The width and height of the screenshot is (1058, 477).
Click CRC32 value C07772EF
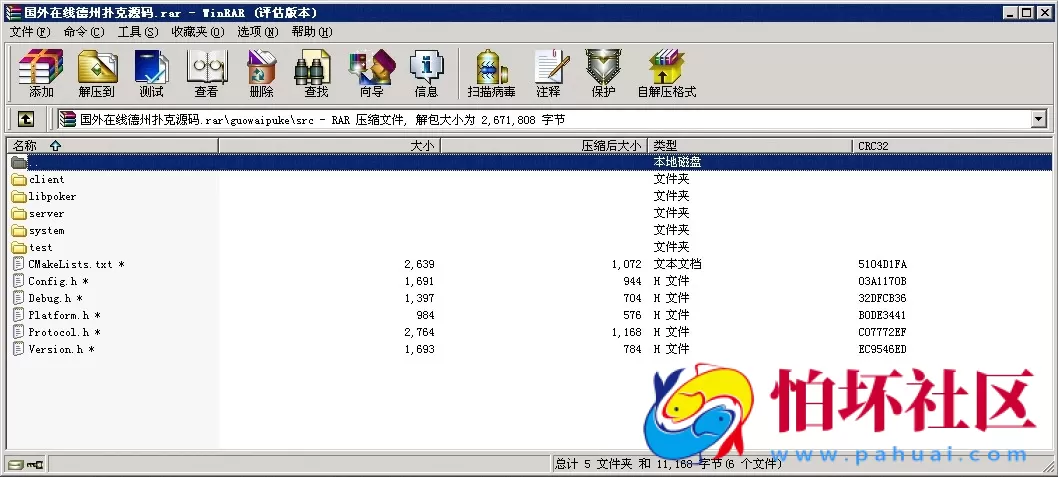click(882, 332)
